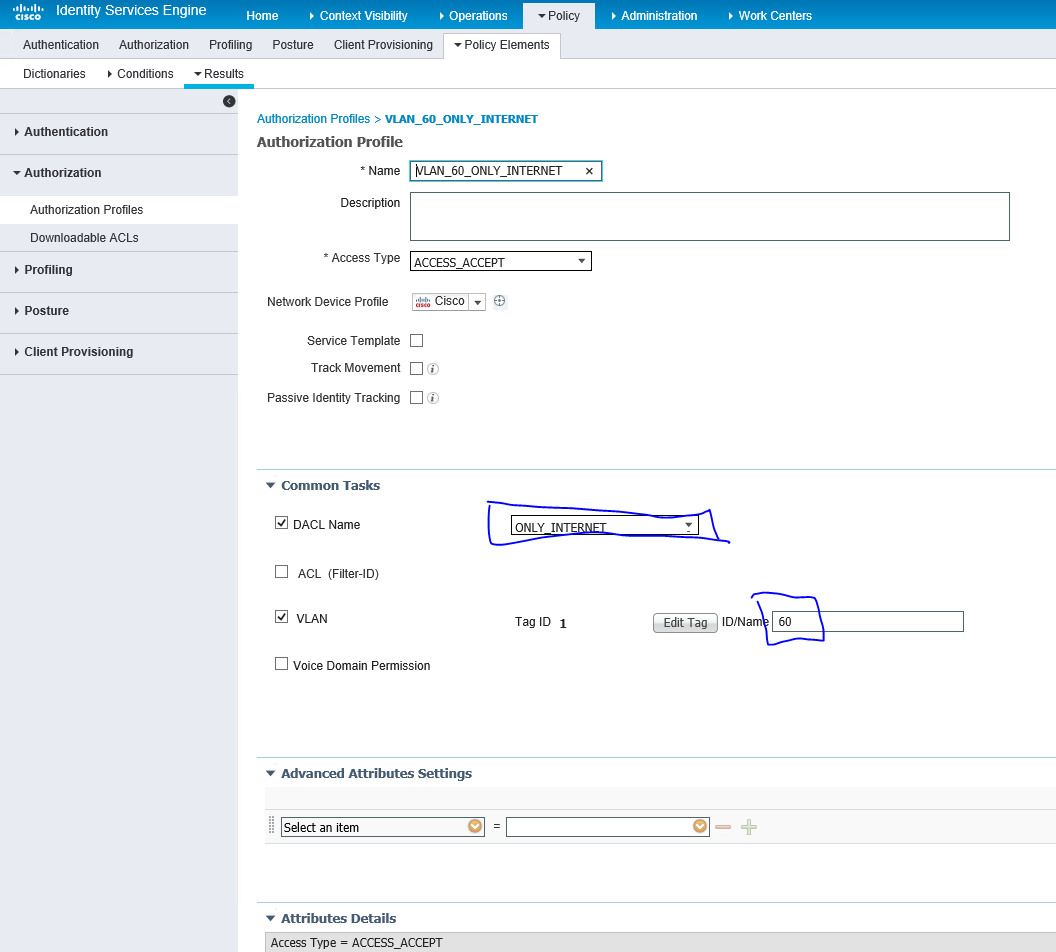
Task: Go to the Home menu
Action: click(262, 15)
